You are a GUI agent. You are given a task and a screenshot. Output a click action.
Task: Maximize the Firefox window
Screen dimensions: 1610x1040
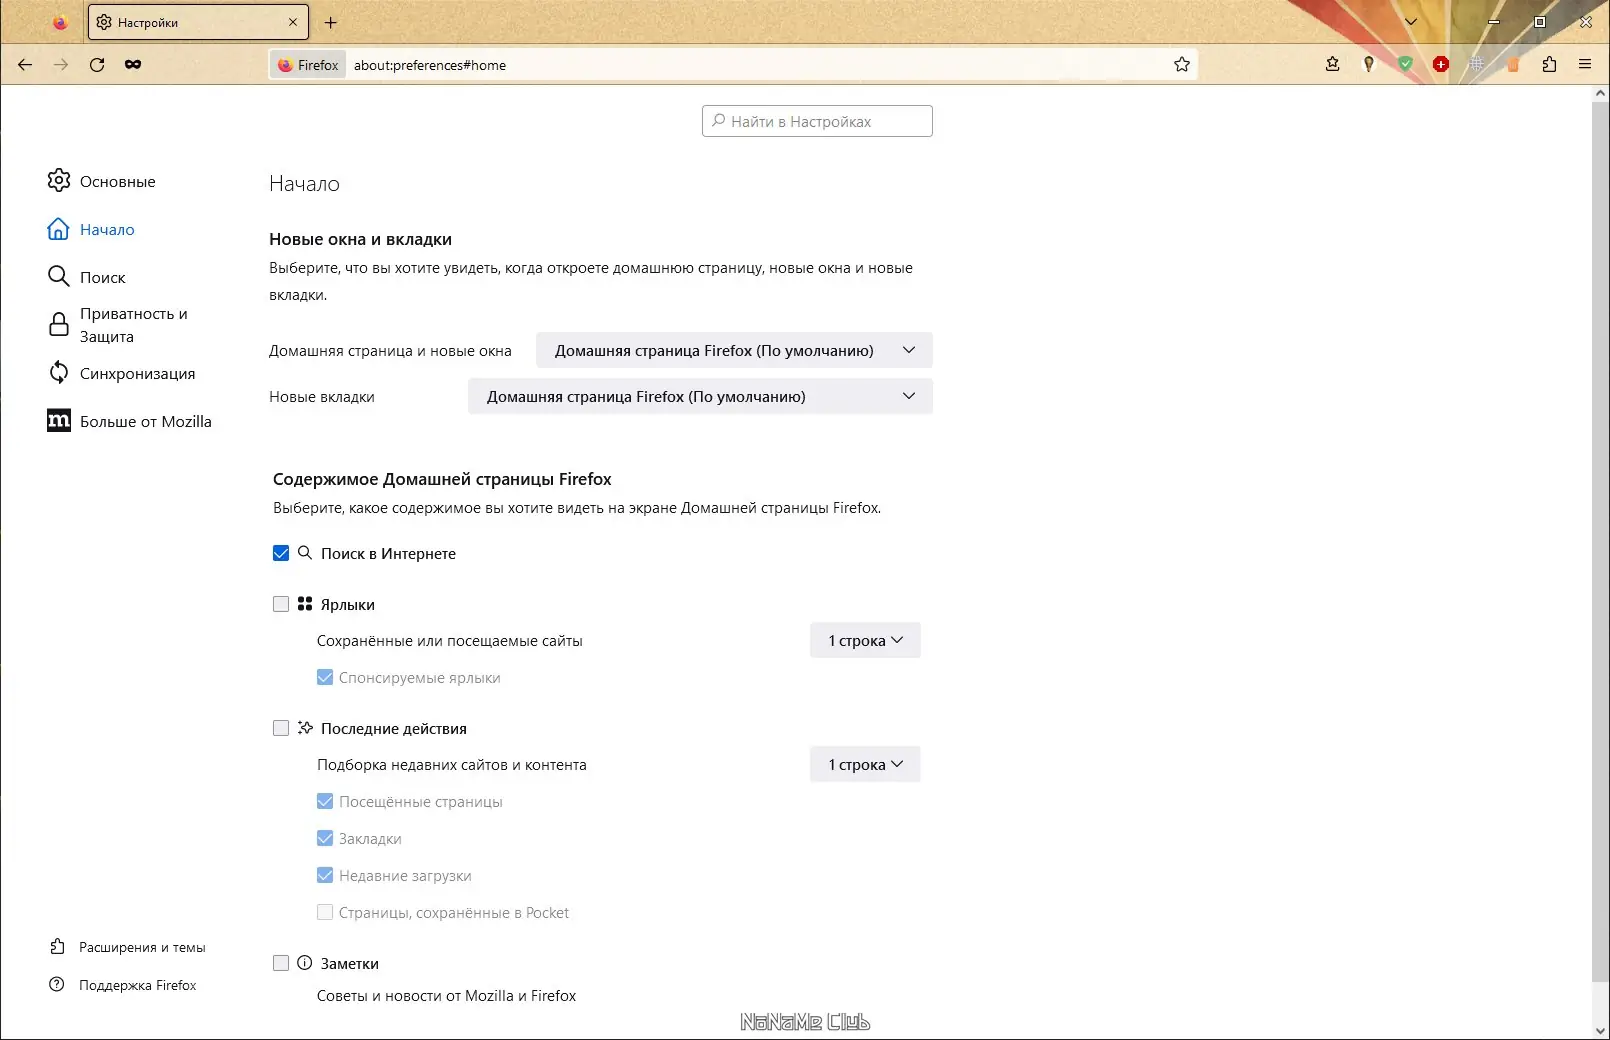(1540, 22)
